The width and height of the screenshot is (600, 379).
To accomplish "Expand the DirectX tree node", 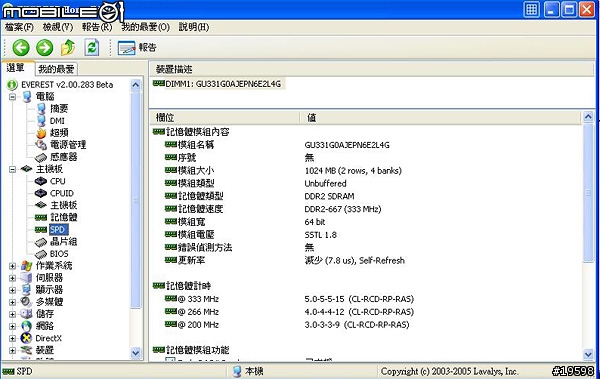I will (12, 338).
